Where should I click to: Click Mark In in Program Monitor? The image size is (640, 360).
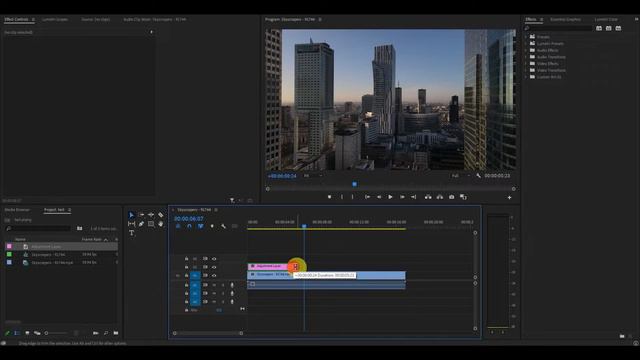click(342, 197)
